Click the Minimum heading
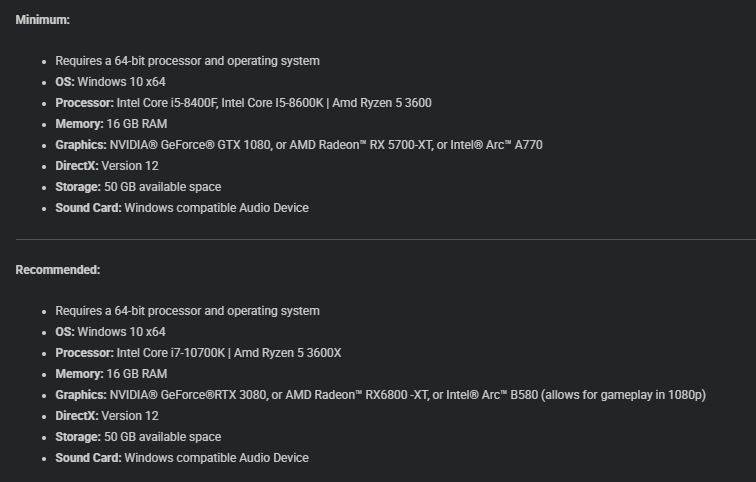 pos(42,20)
